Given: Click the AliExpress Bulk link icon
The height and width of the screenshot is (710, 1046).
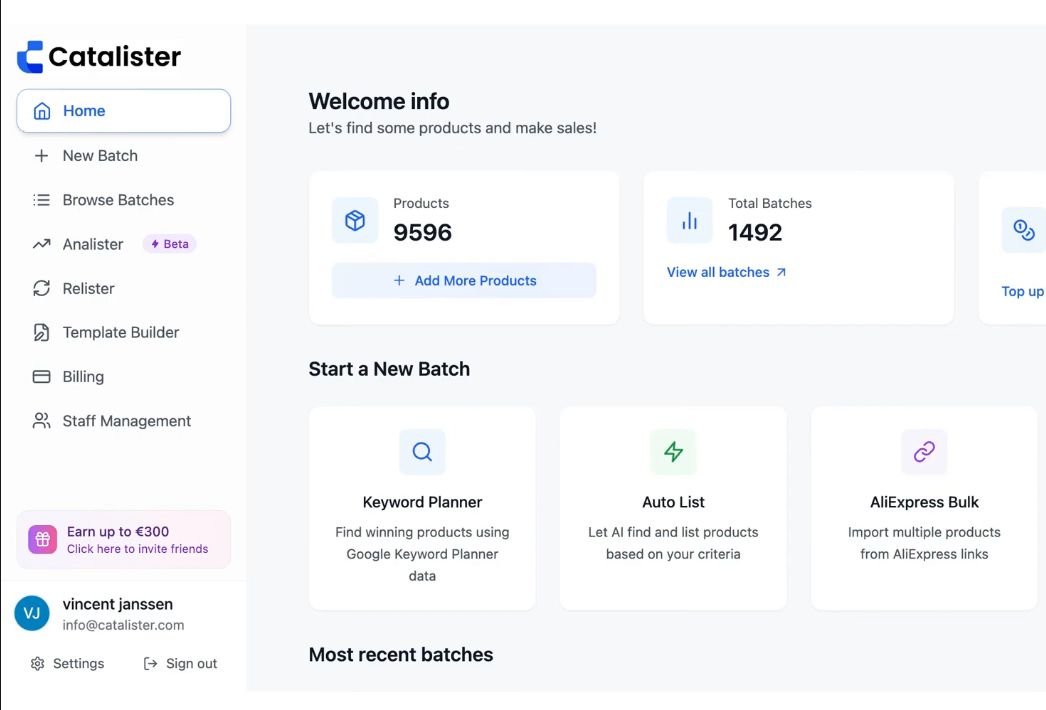Looking at the screenshot, I should (924, 452).
